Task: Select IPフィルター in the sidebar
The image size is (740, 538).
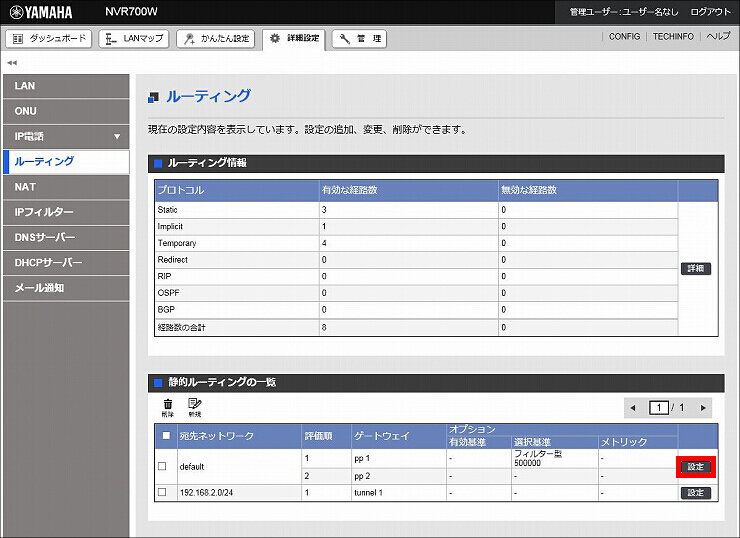Action: pyautogui.click(x=66, y=212)
